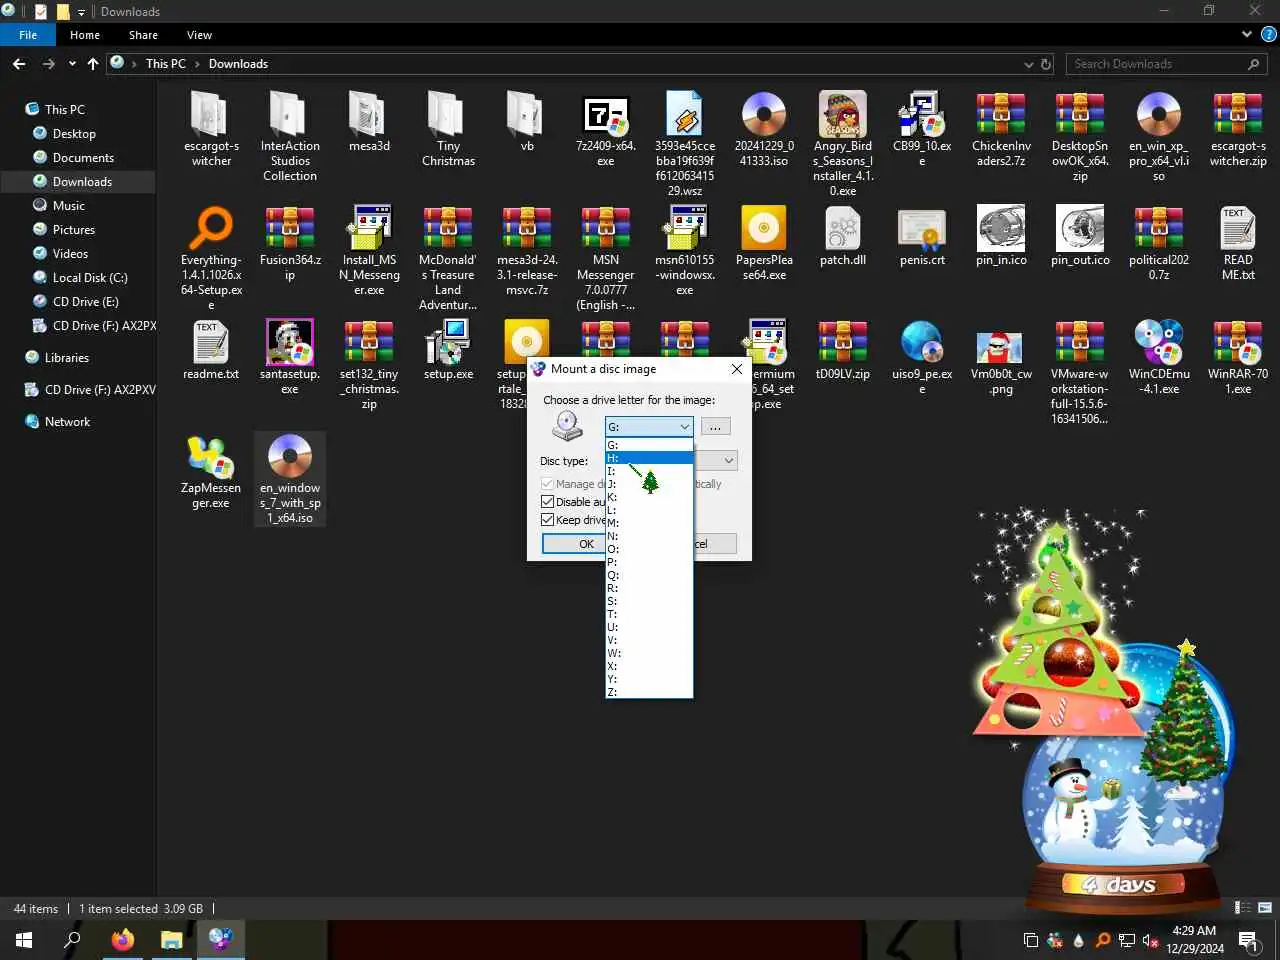Select Libraries in navigation pane
This screenshot has height=960, width=1280.
[66, 358]
